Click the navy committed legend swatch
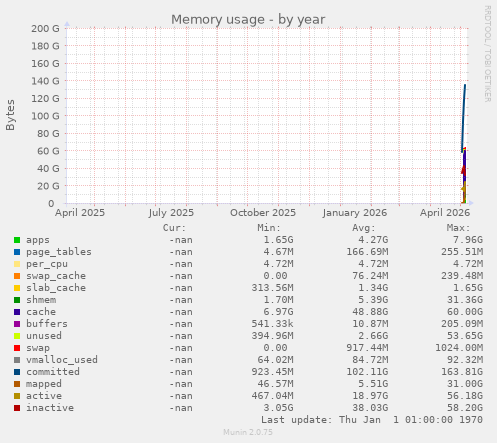This screenshot has width=497, height=443. coord(17,372)
